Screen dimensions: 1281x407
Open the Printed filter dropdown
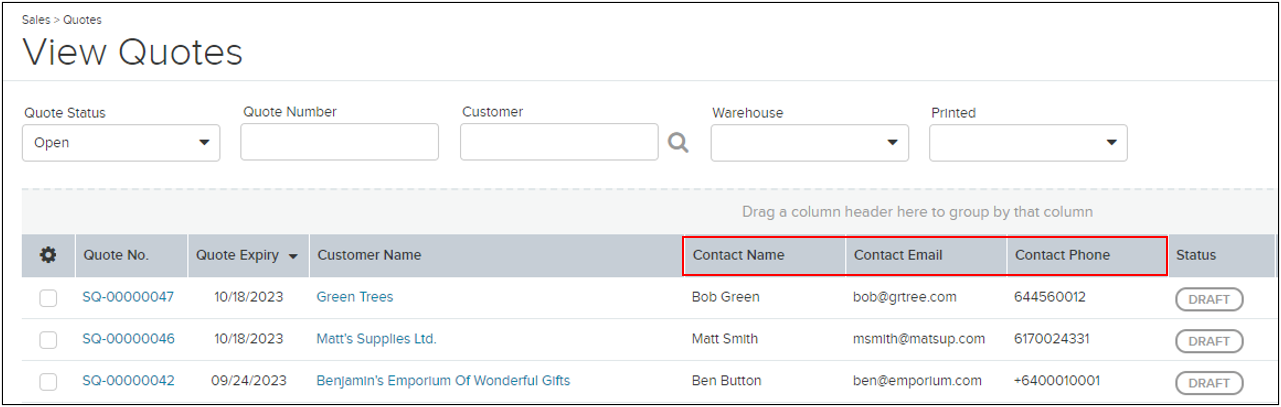[1028, 143]
